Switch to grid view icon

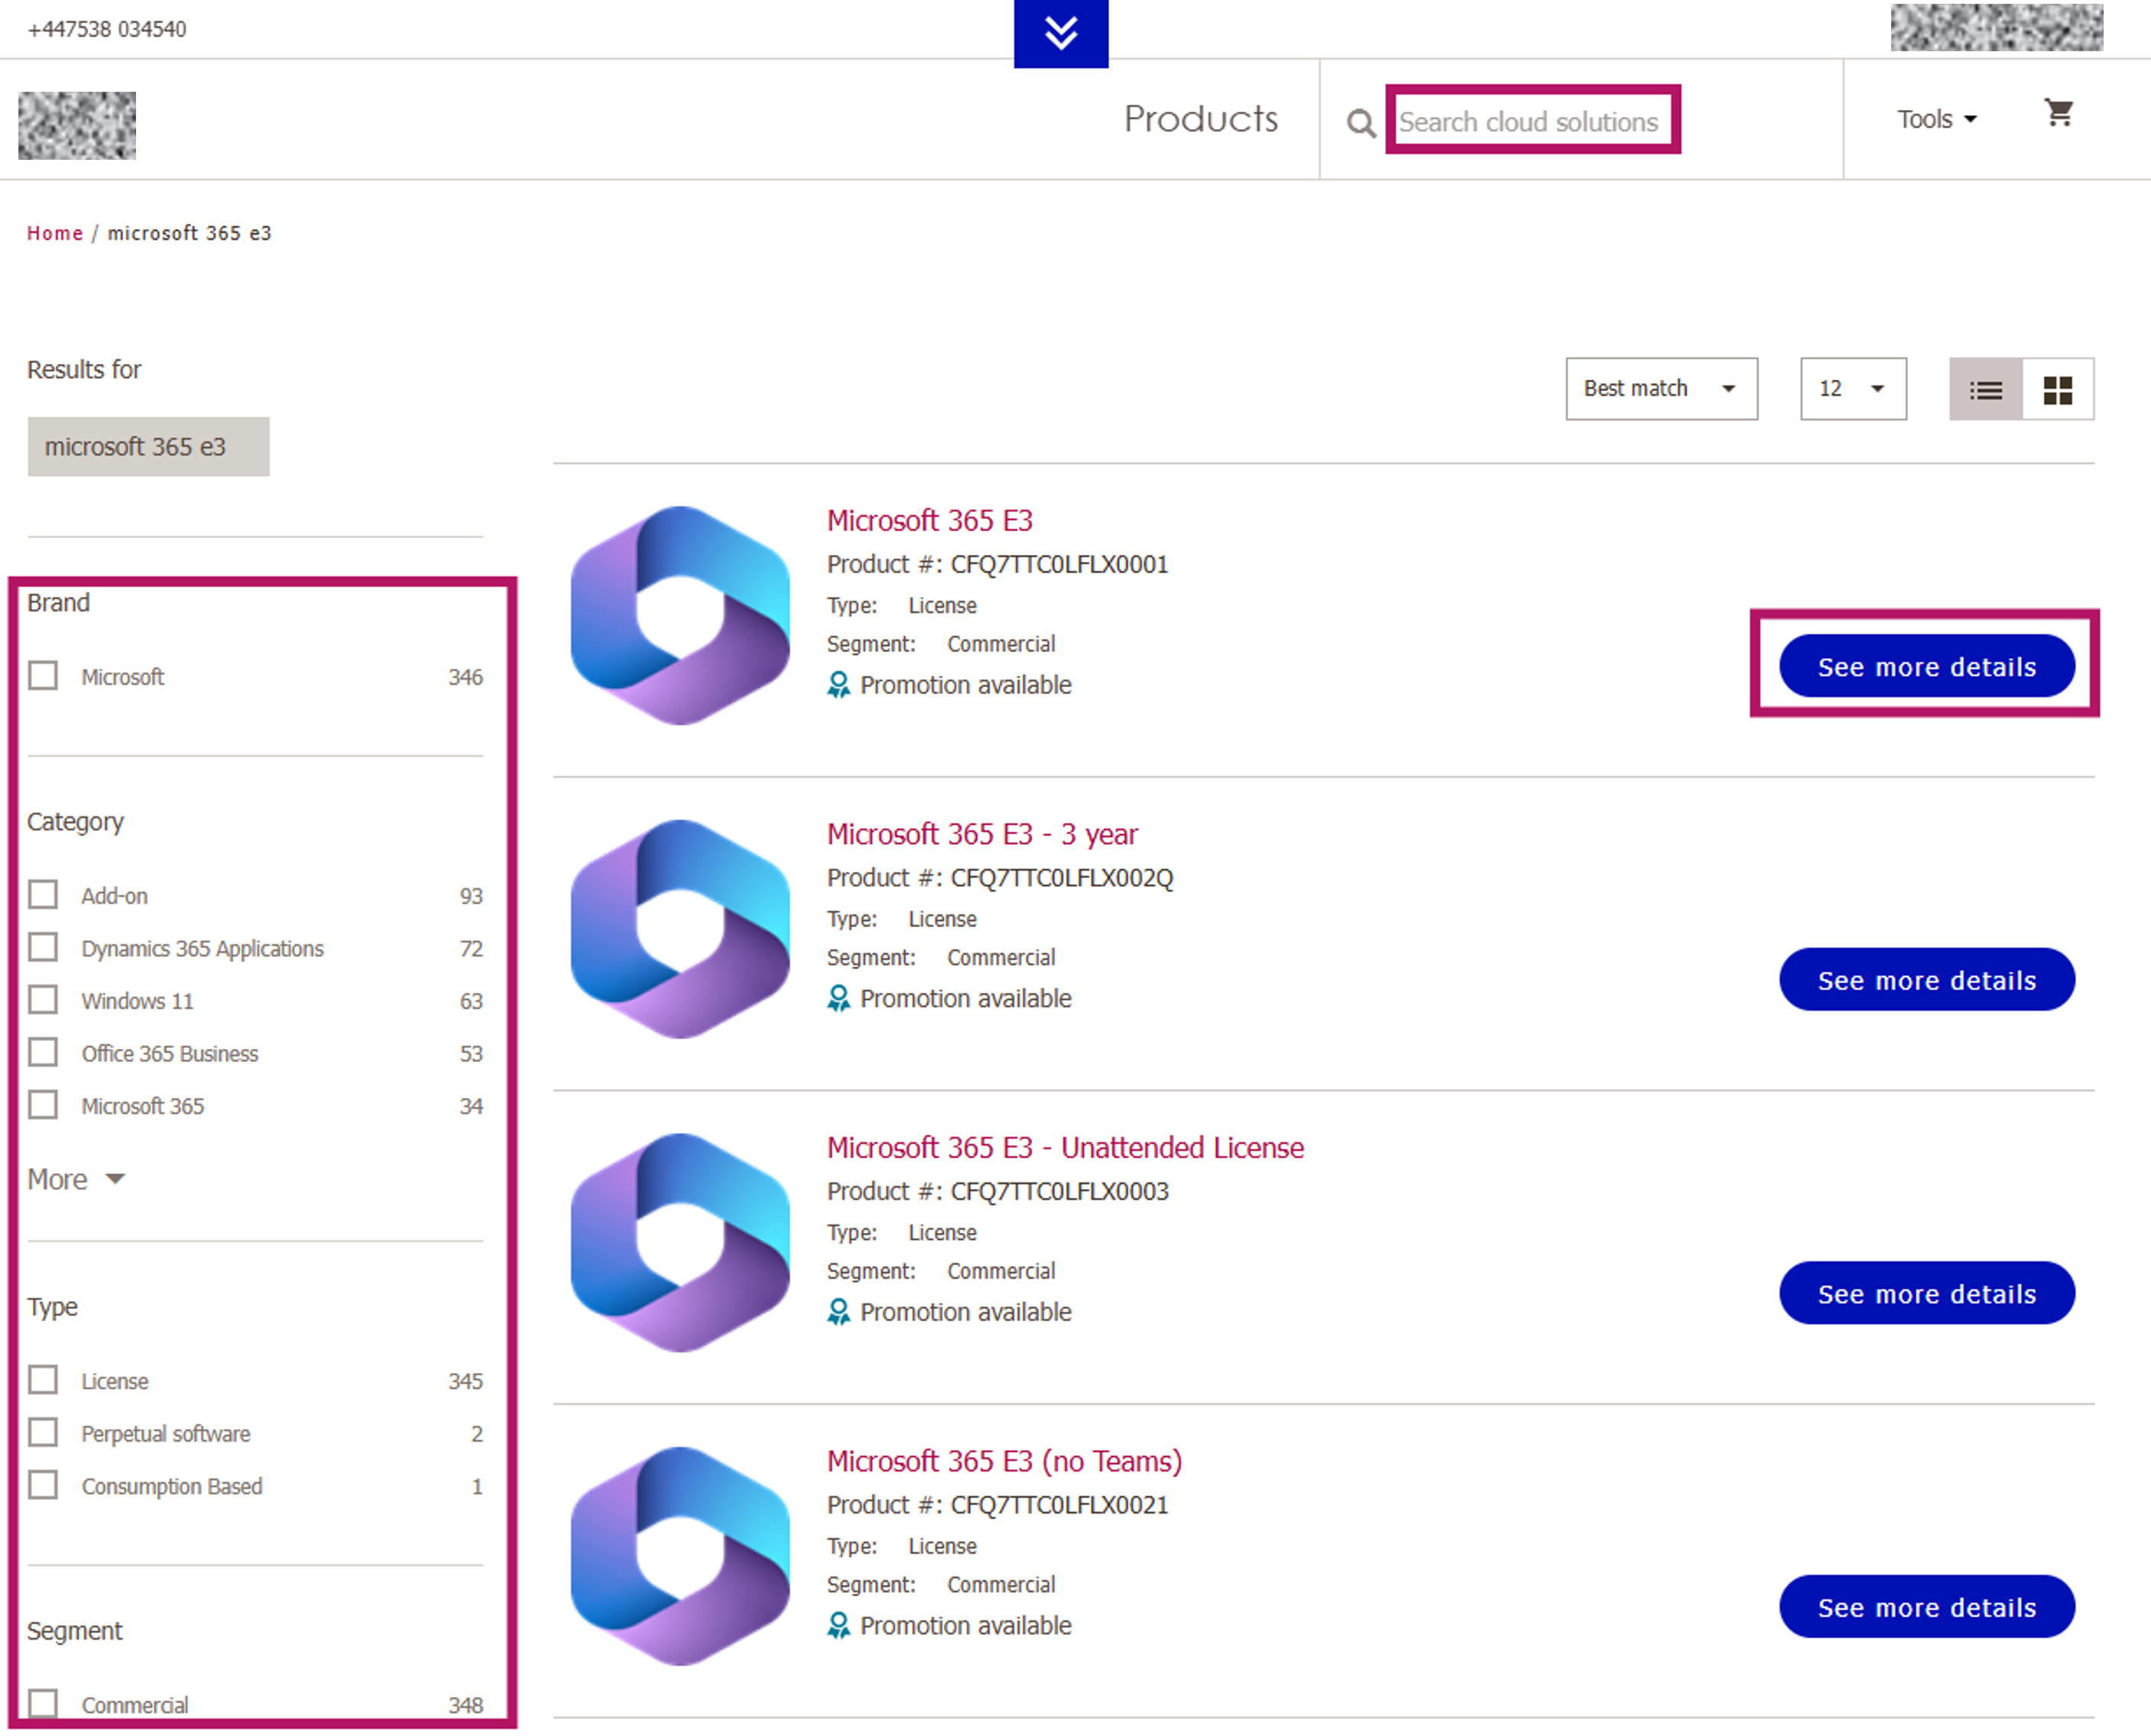pos(2057,390)
